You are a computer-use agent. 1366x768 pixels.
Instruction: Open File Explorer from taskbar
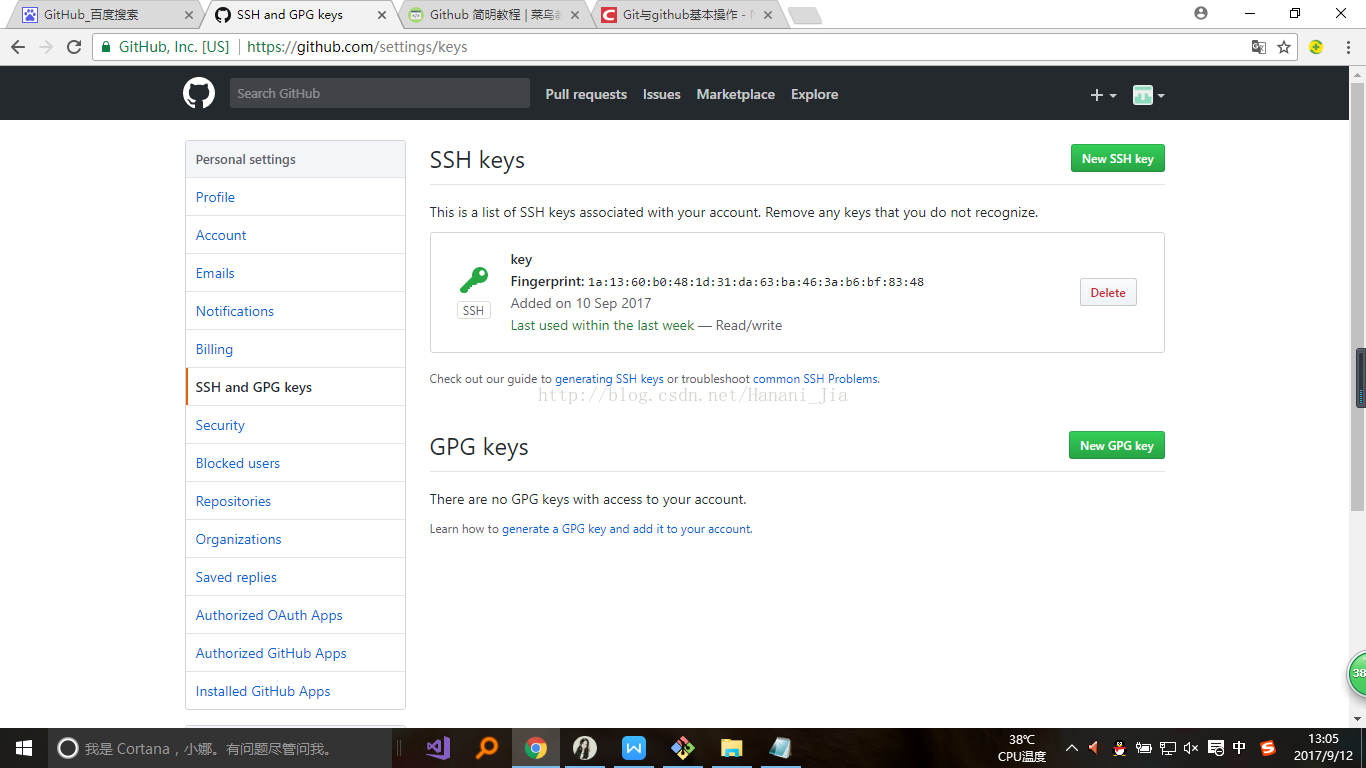point(732,748)
